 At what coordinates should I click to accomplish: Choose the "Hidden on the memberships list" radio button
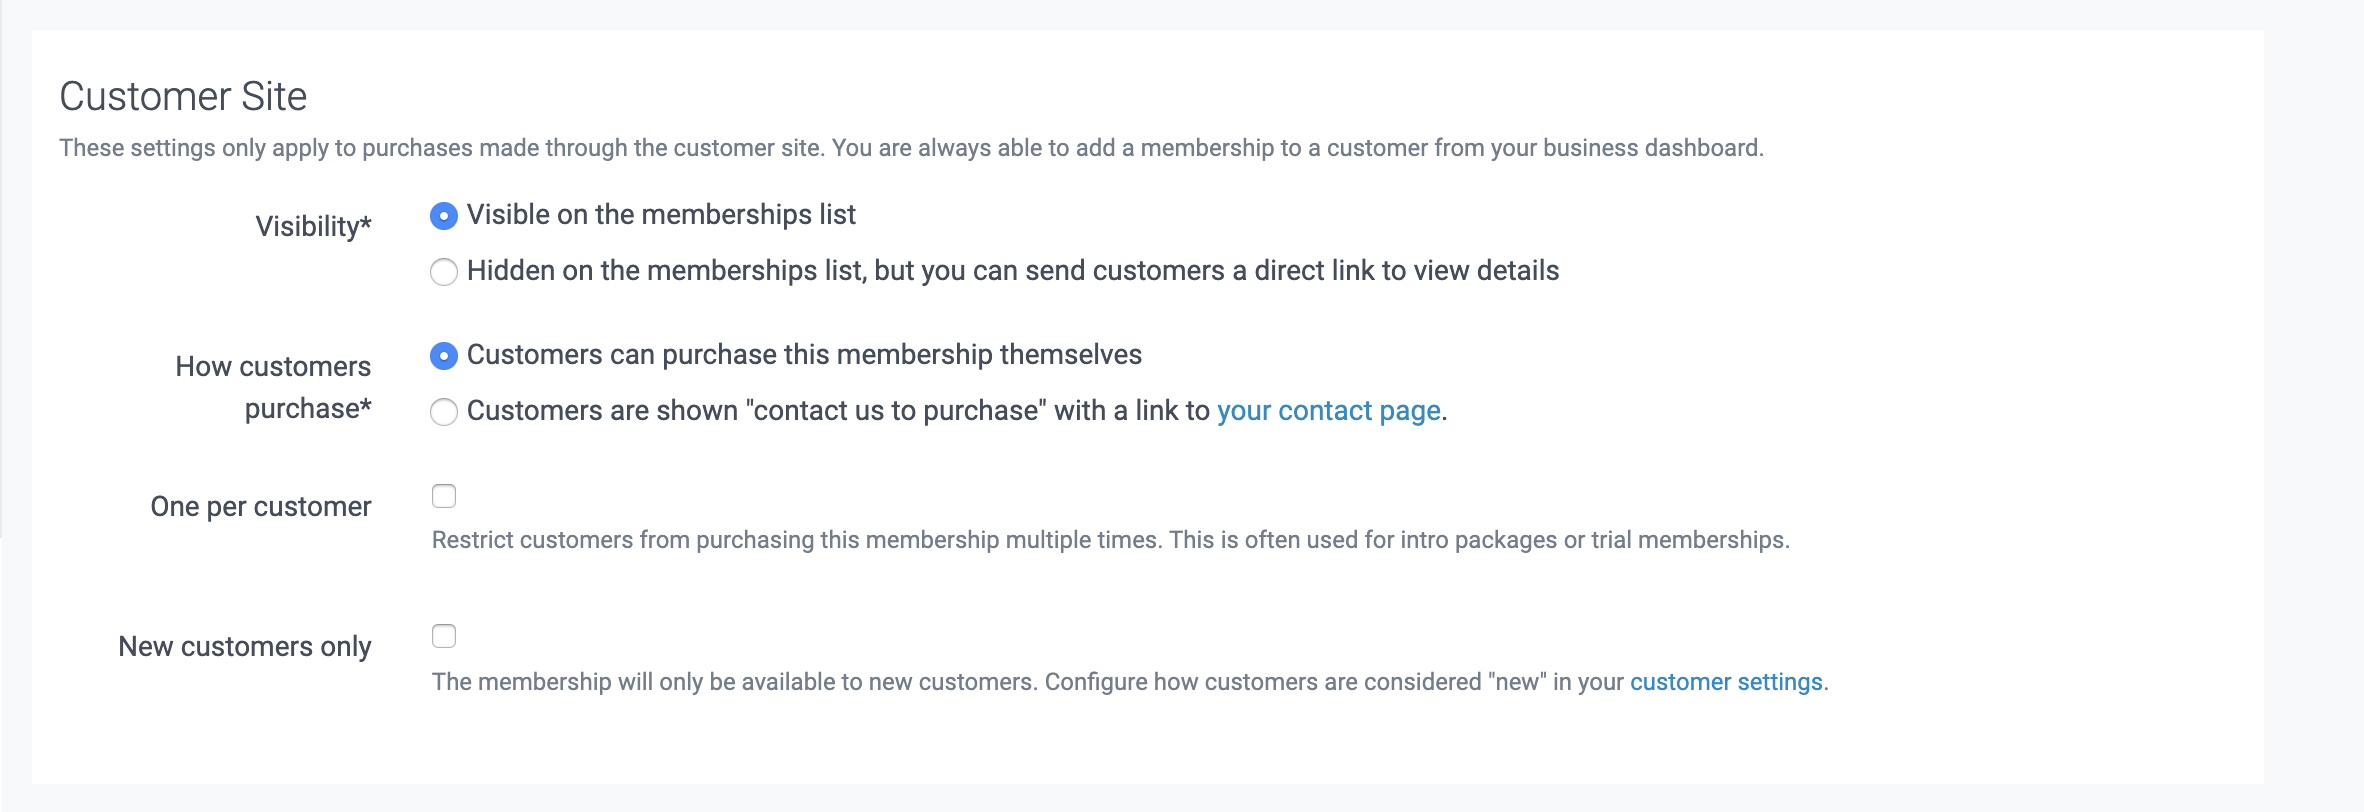(444, 272)
